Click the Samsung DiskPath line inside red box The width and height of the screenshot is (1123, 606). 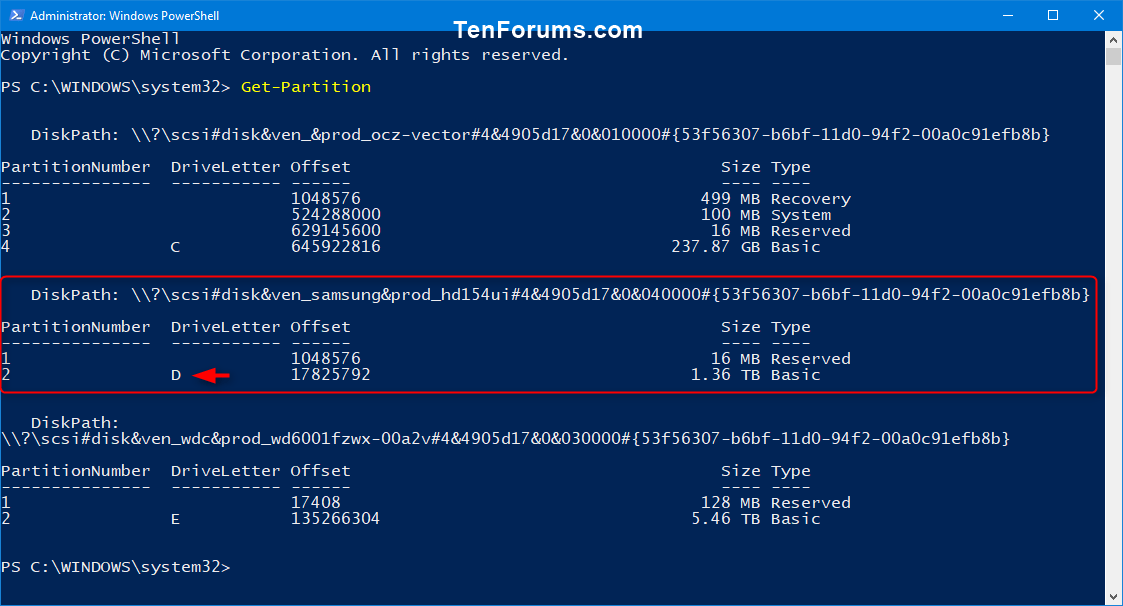coord(560,294)
